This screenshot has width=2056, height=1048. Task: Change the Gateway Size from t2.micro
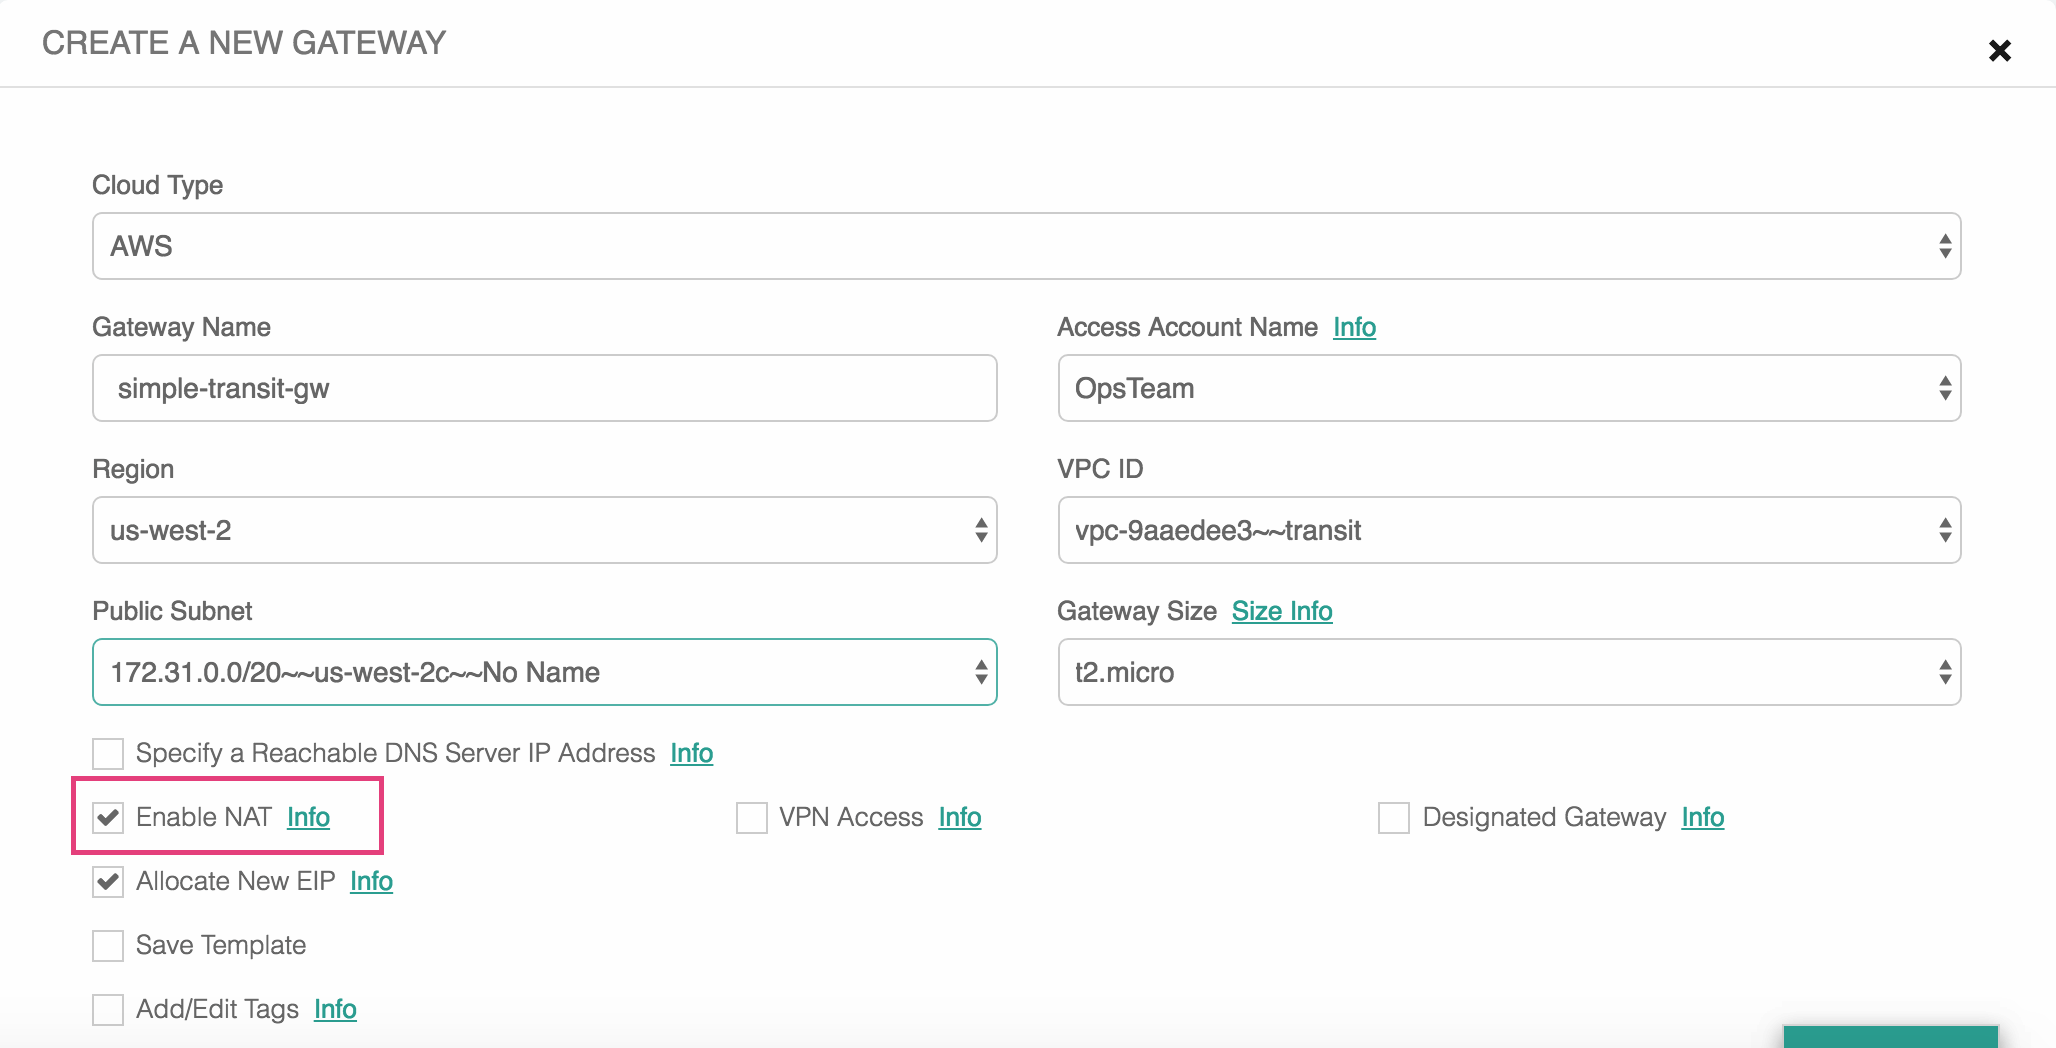tap(1508, 672)
